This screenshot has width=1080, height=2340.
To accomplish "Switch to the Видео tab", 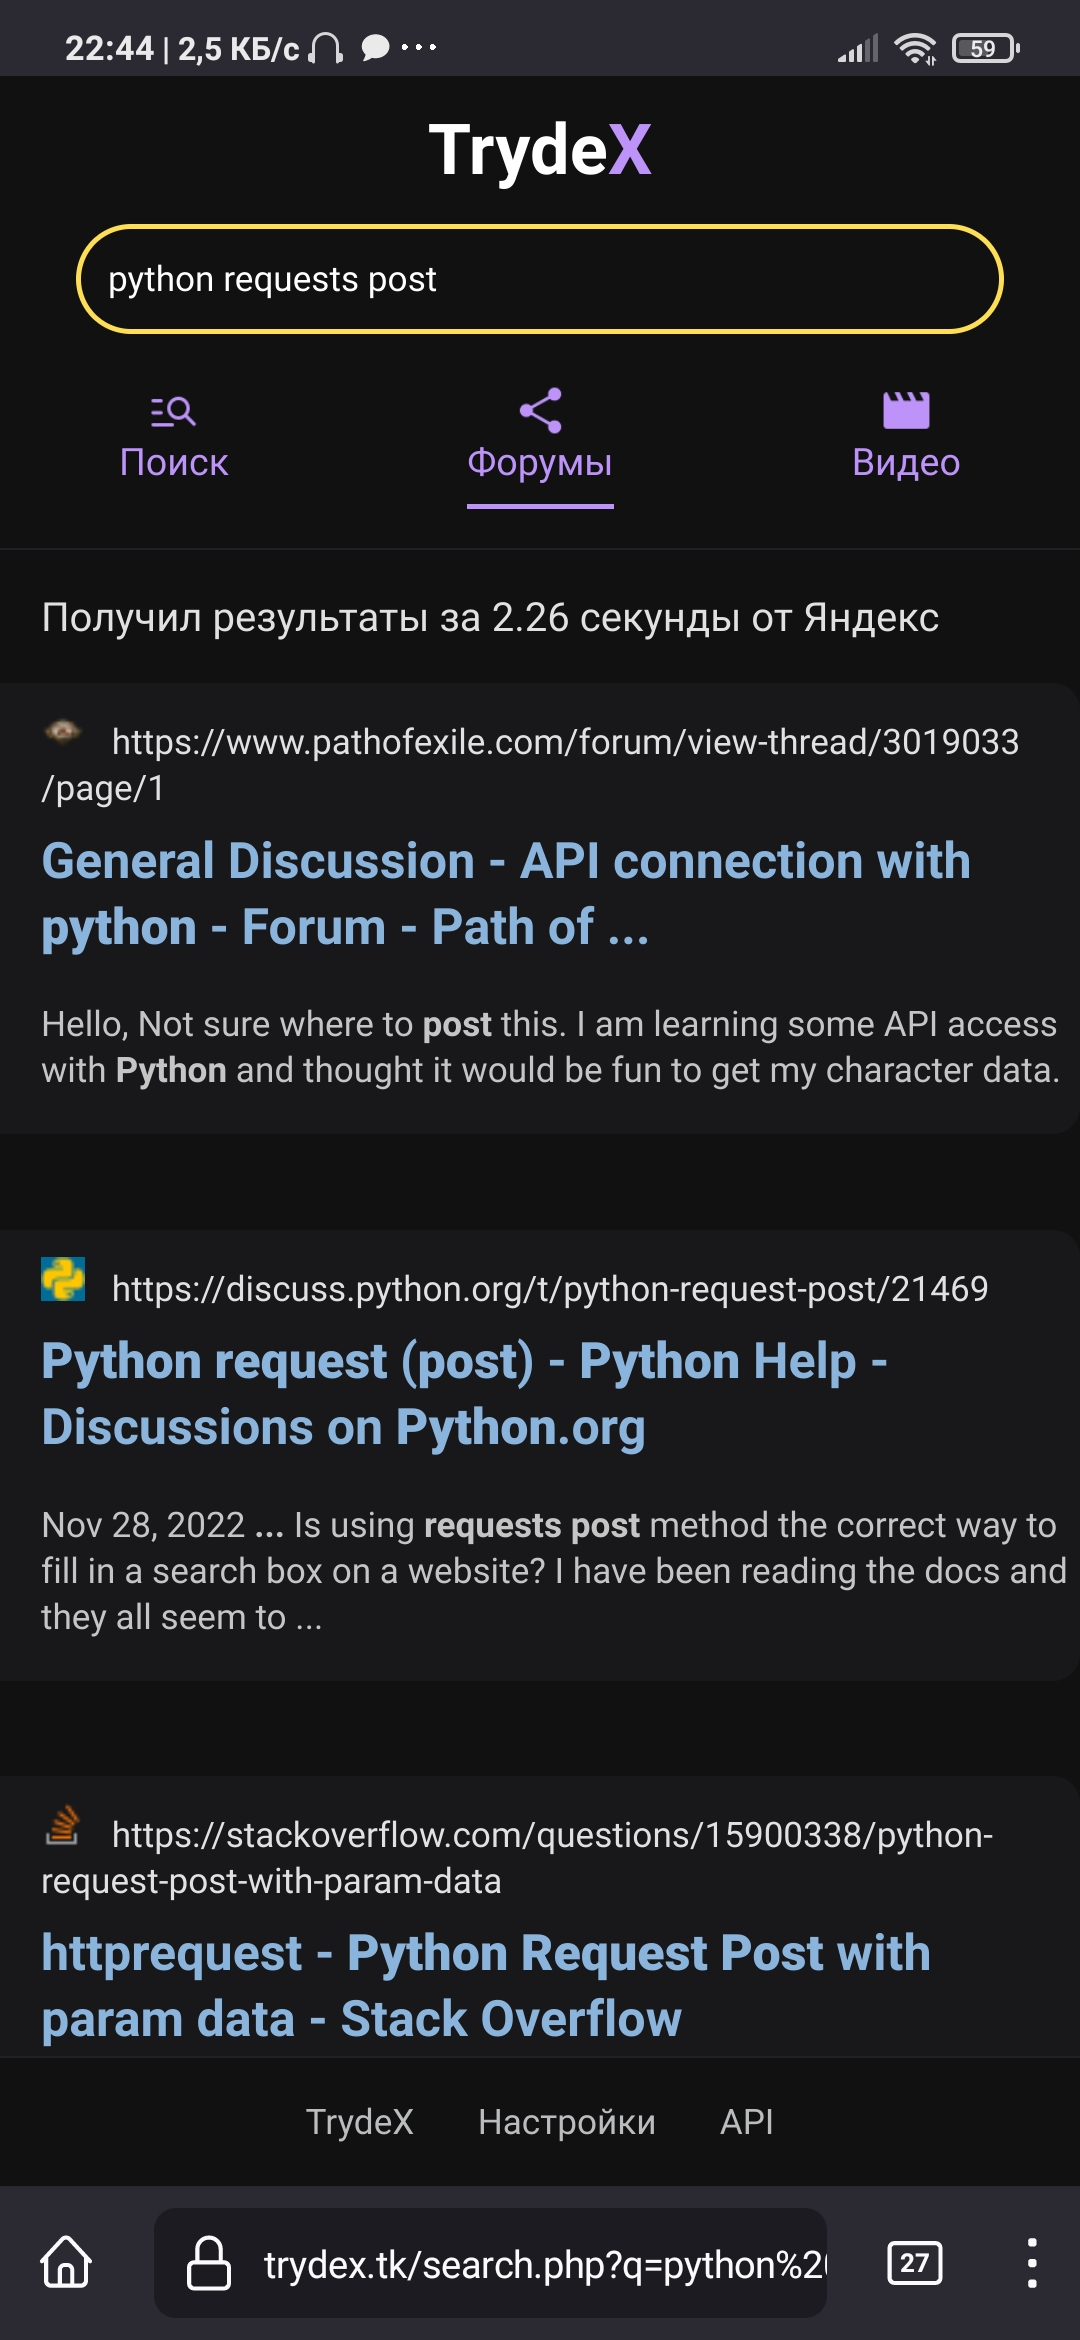I will click(906, 463).
